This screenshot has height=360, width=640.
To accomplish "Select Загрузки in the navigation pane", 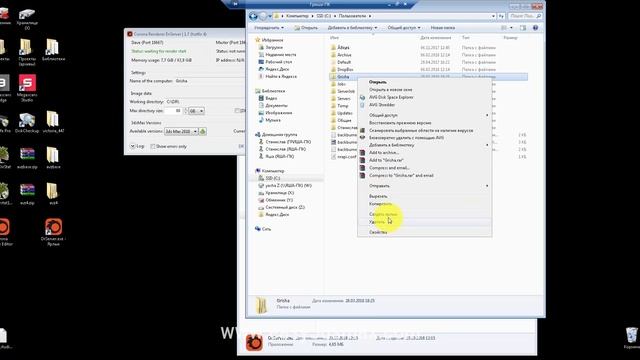I will [274, 47].
